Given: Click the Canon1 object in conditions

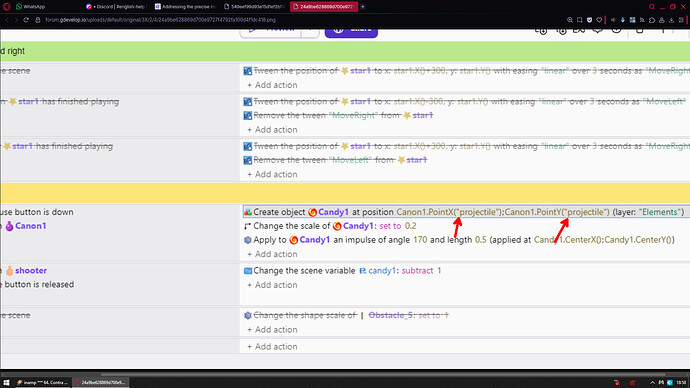Looking at the screenshot, I should point(30,226).
